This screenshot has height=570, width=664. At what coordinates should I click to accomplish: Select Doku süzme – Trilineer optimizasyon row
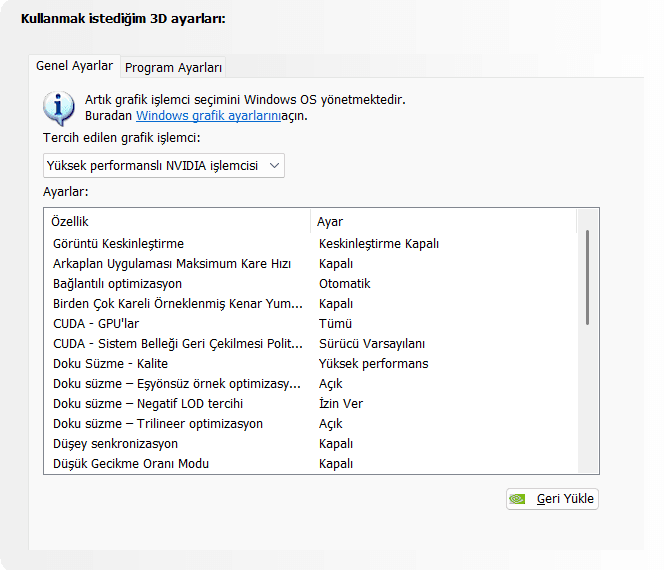310,423
